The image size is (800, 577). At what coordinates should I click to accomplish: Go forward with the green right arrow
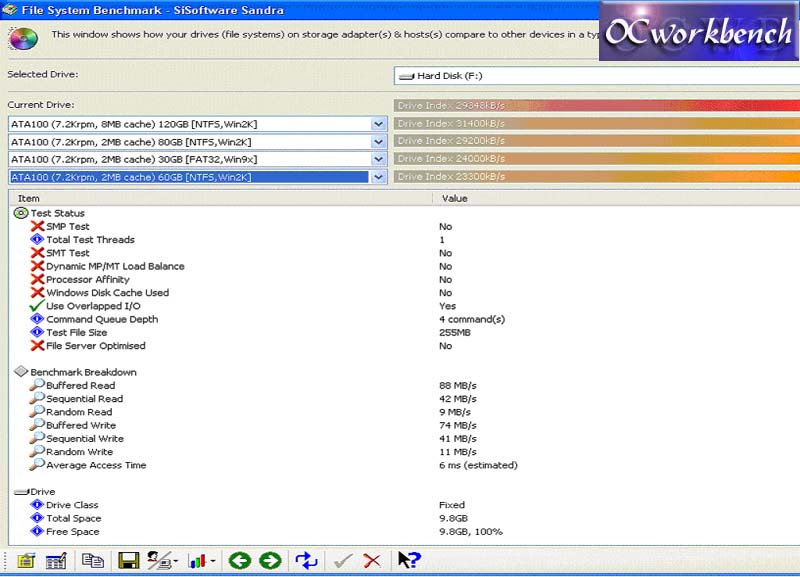270,561
